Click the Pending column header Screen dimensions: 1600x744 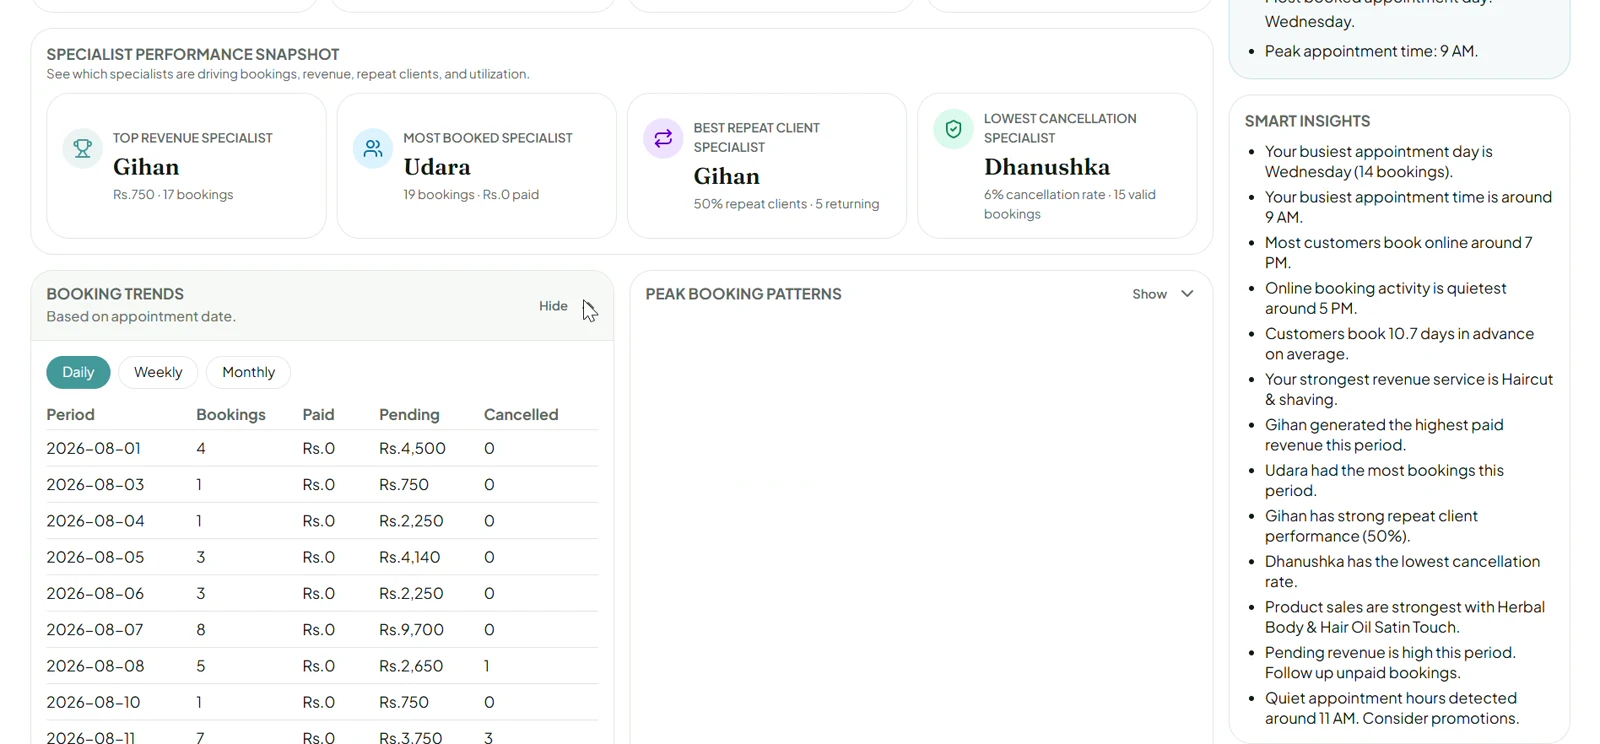click(x=409, y=415)
